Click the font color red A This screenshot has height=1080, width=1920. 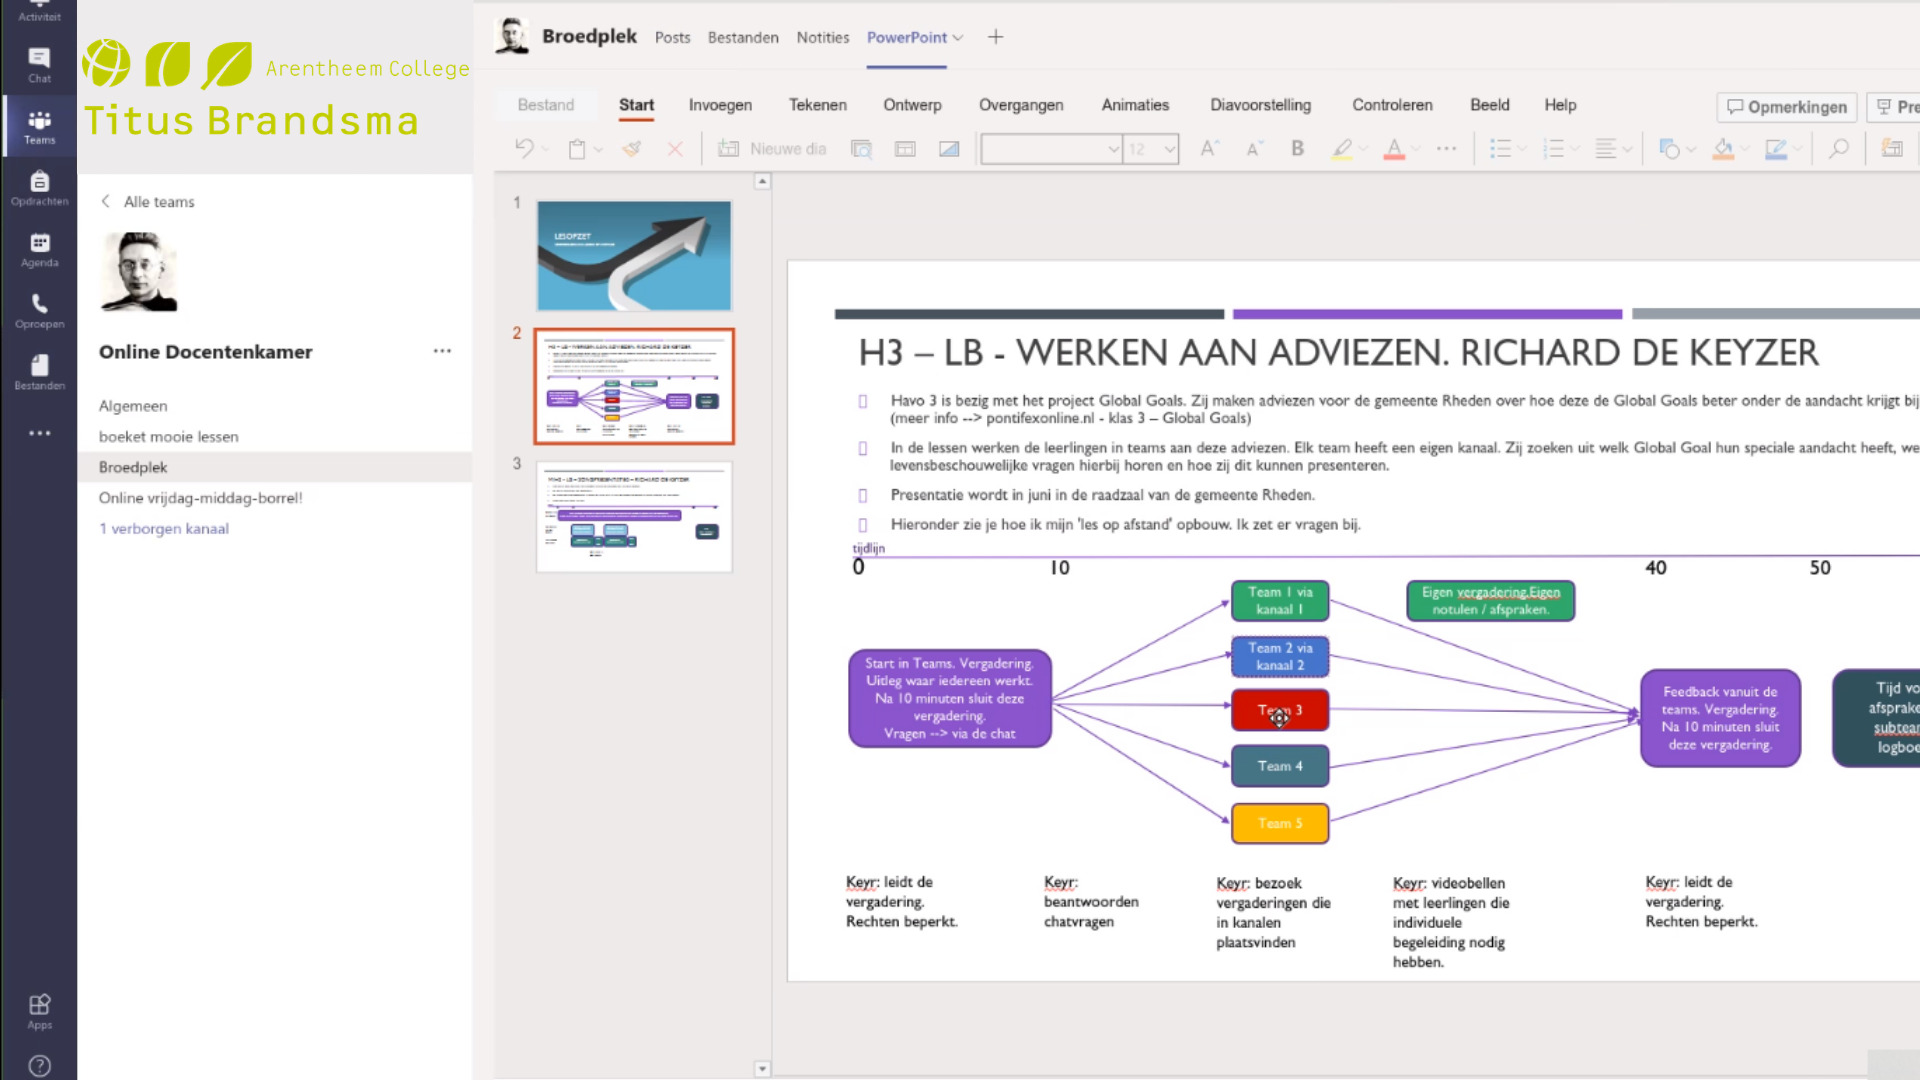[1393, 149]
